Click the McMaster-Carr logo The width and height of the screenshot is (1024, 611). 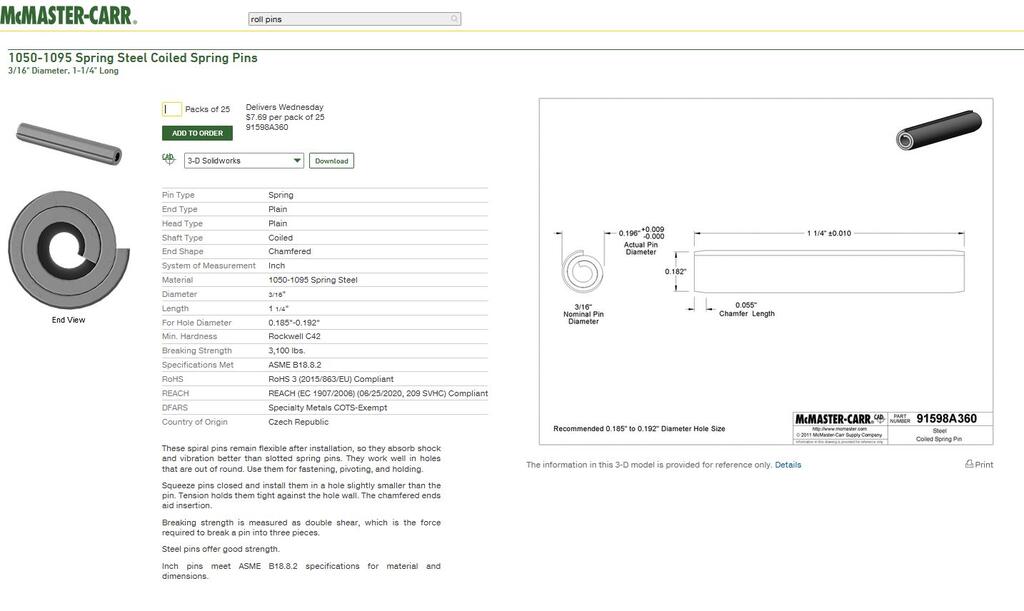[68, 15]
